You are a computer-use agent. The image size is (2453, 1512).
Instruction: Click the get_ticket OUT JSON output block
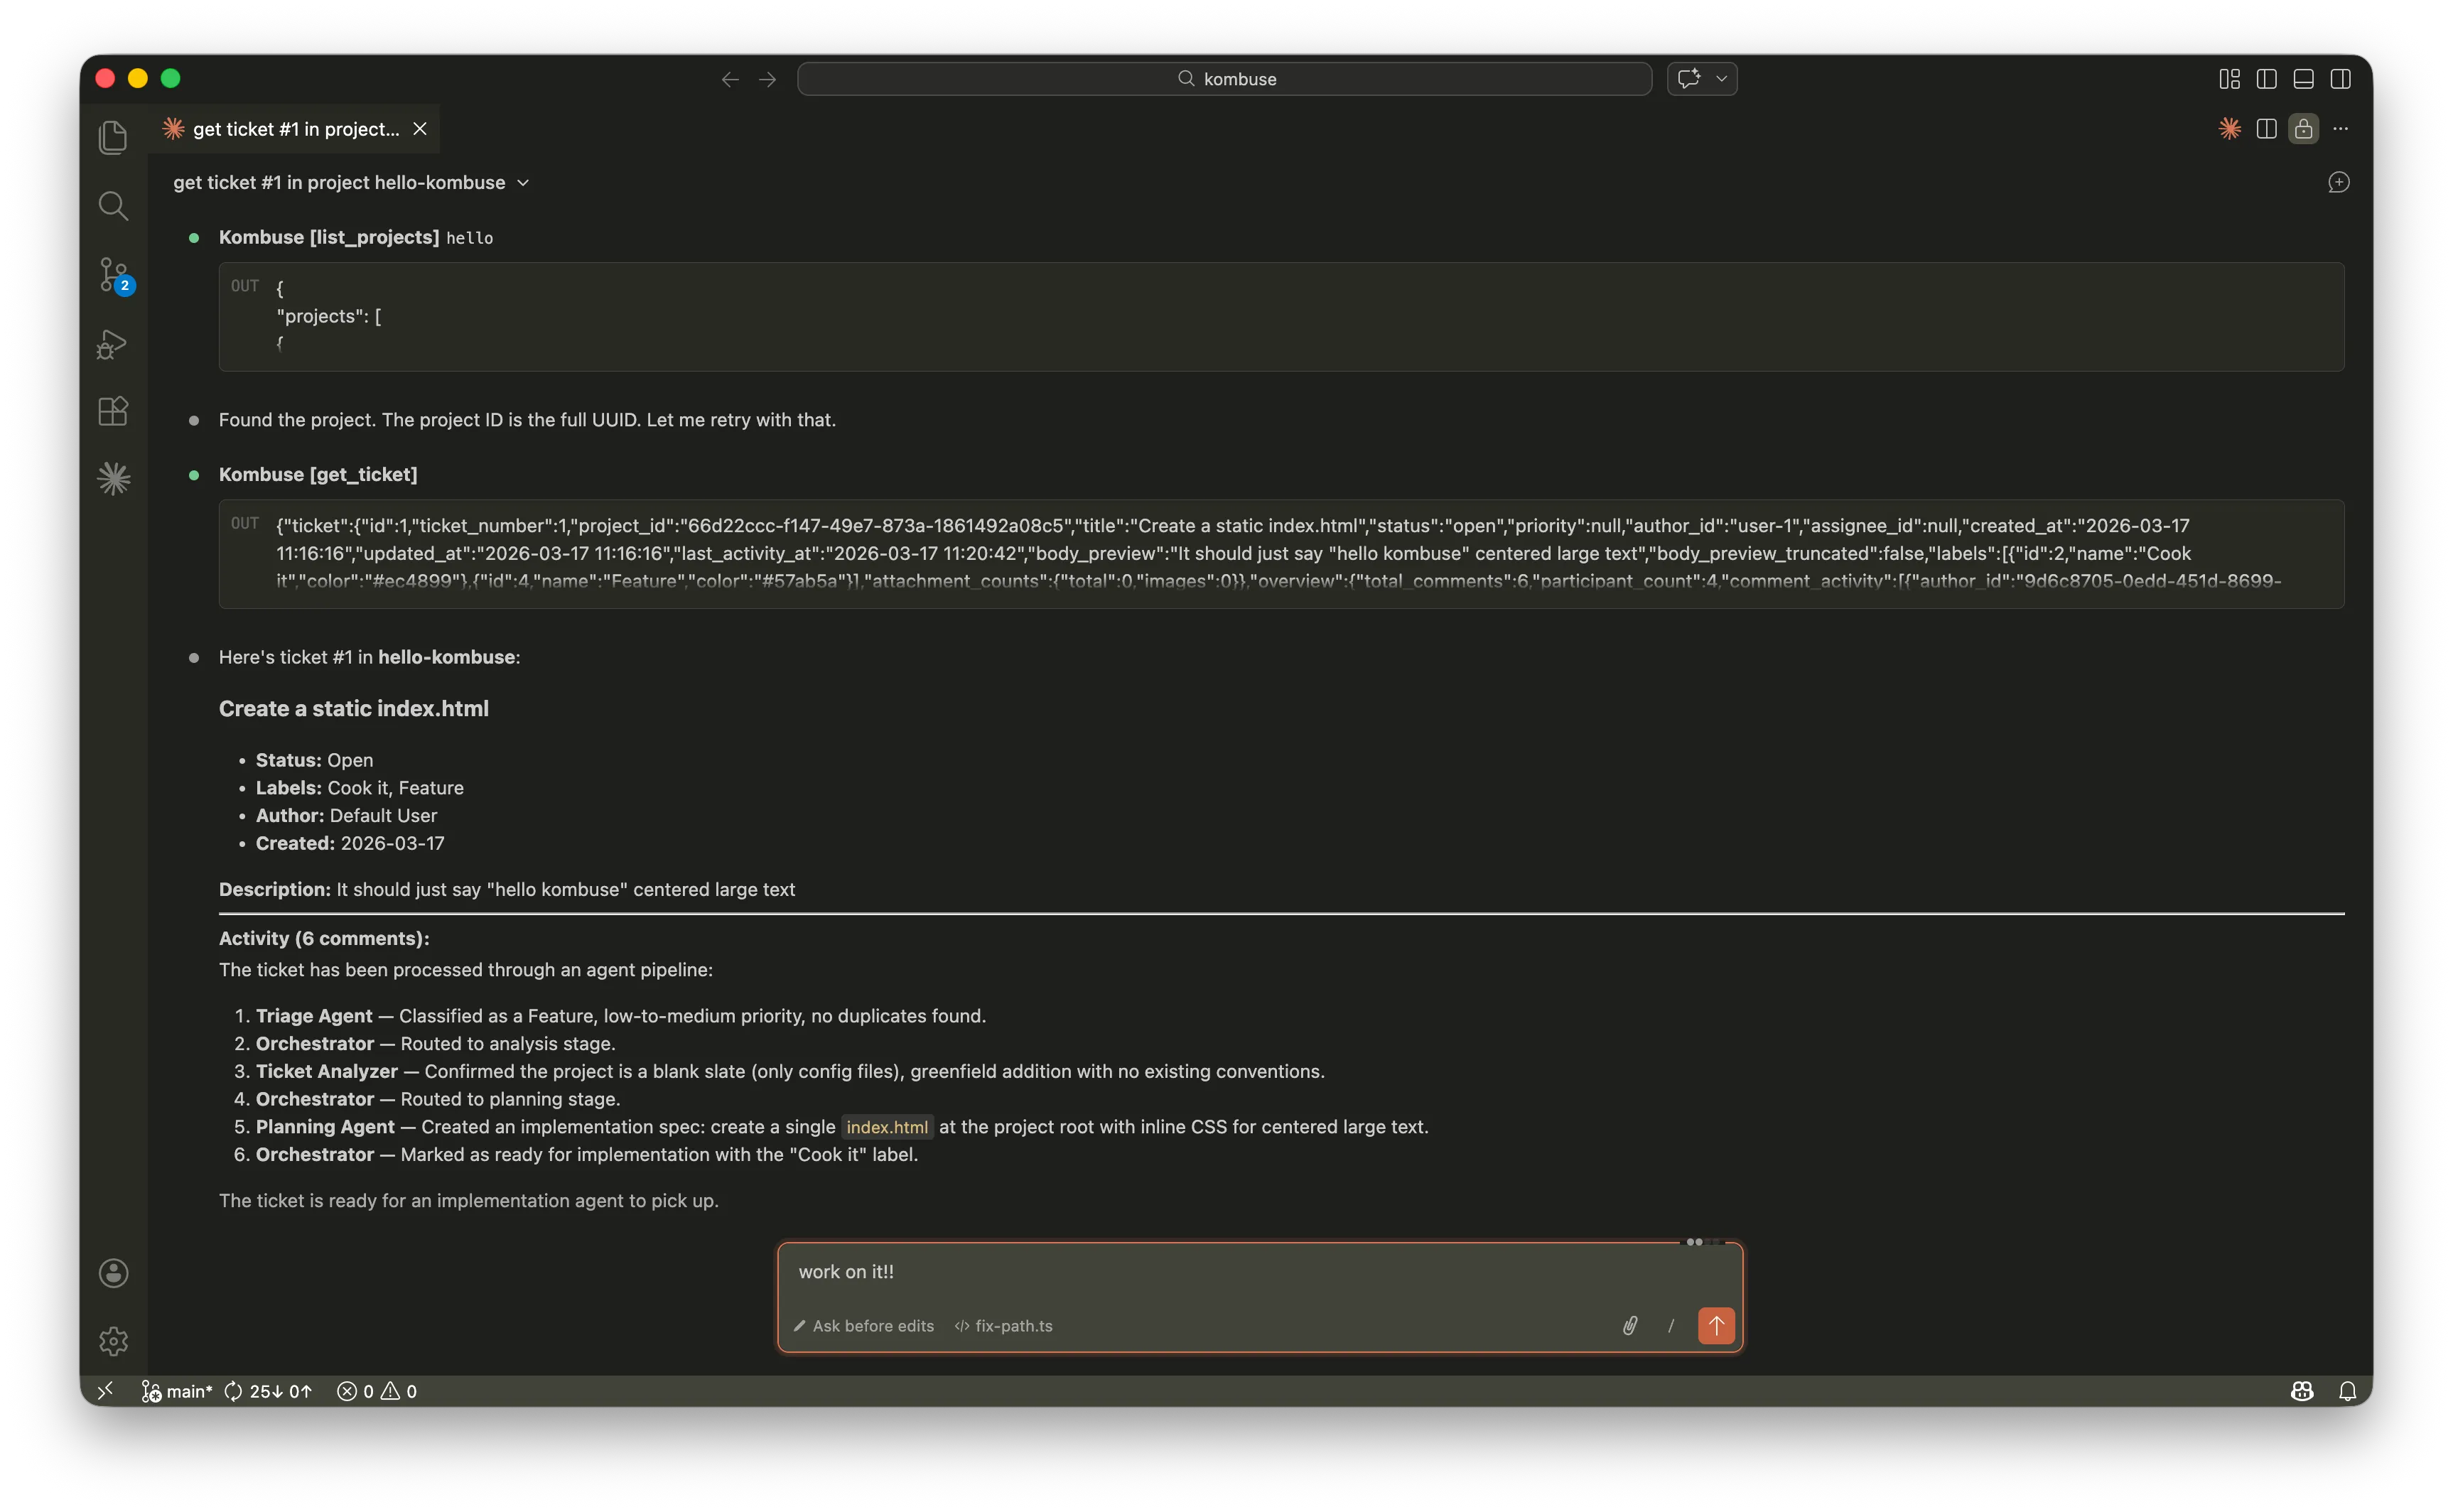tap(1281, 553)
